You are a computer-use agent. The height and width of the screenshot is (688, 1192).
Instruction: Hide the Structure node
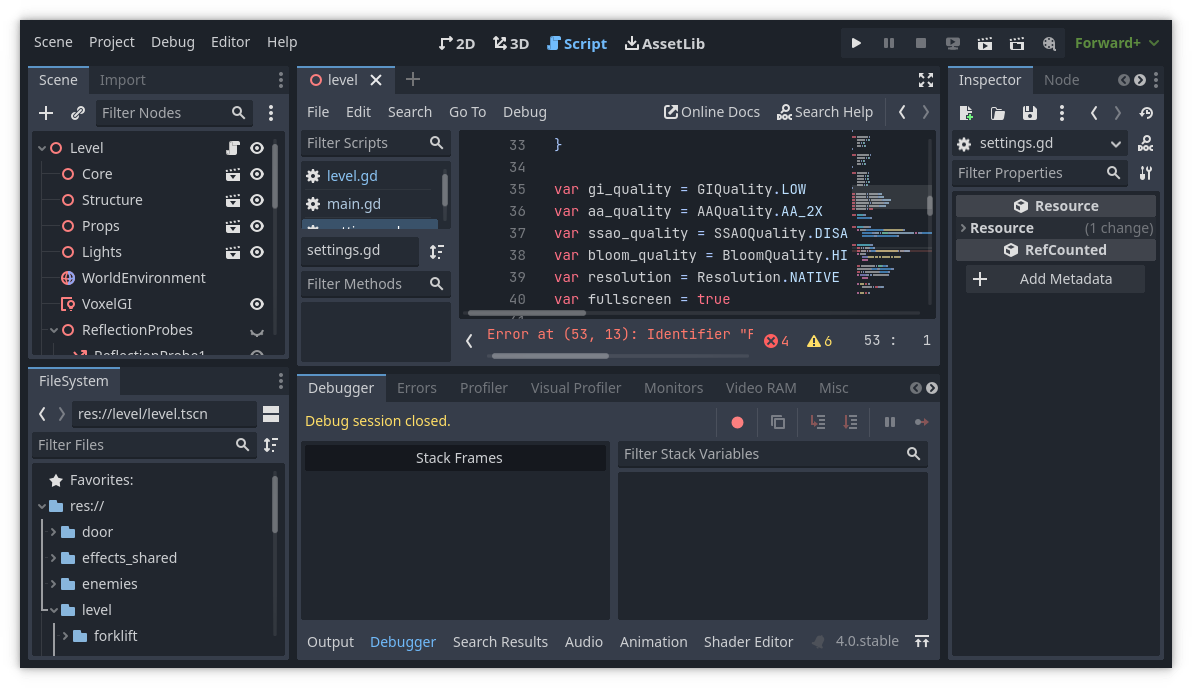point(257,200)
